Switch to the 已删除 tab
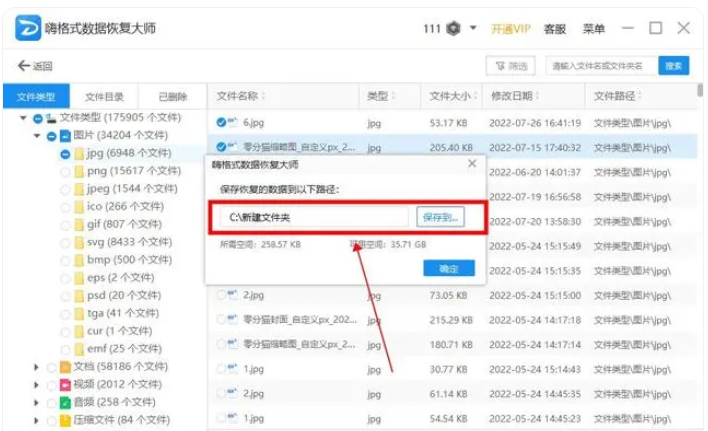The image size is (708, 431). tap(171, 97)
